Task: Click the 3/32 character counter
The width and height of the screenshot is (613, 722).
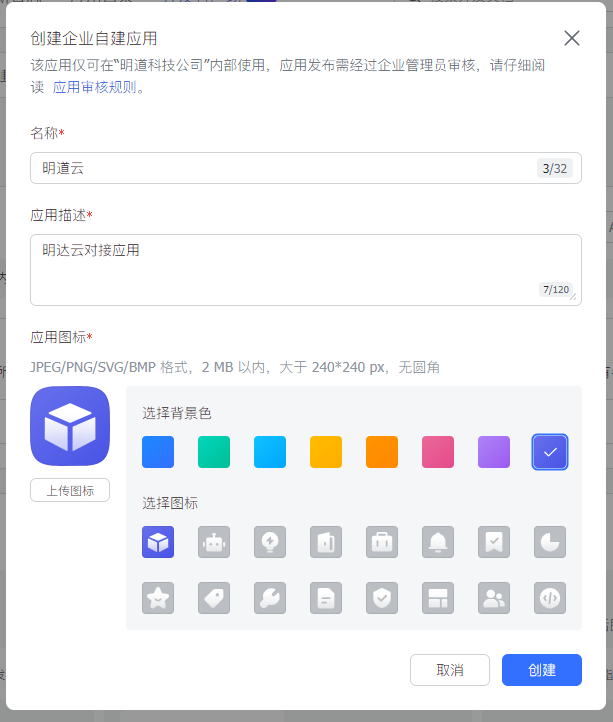Action: (x=555, y=169)
